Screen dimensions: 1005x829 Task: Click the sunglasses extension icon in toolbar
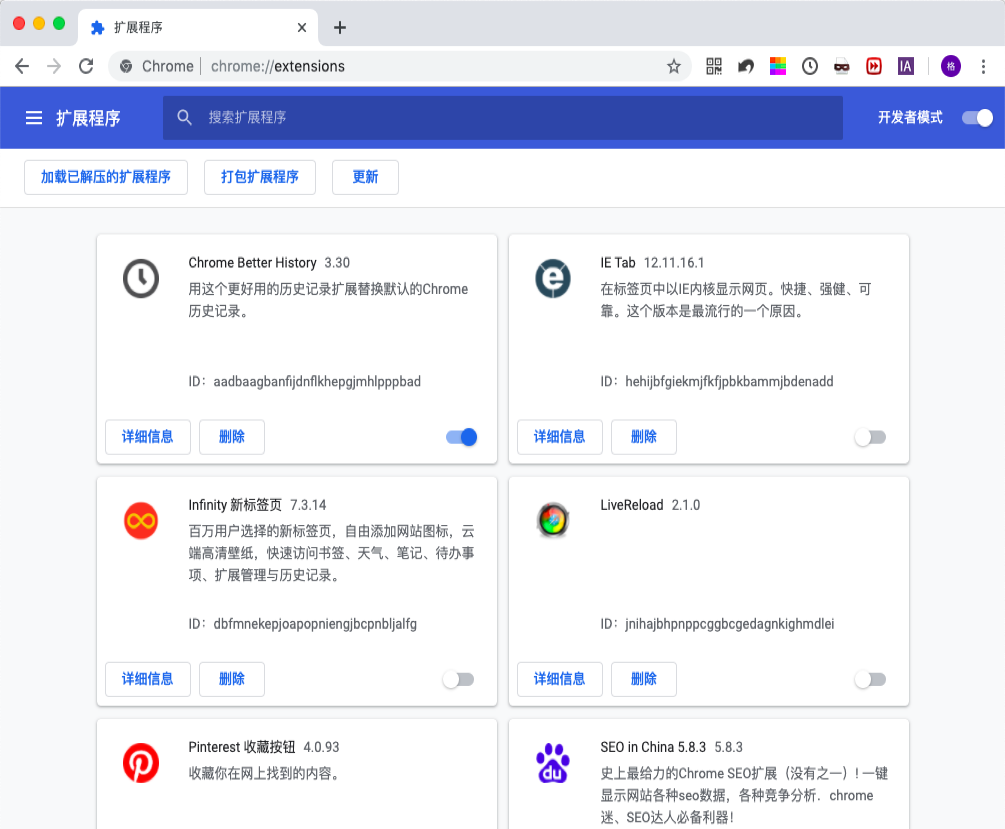pyautogui.click(x=842, y=66)
